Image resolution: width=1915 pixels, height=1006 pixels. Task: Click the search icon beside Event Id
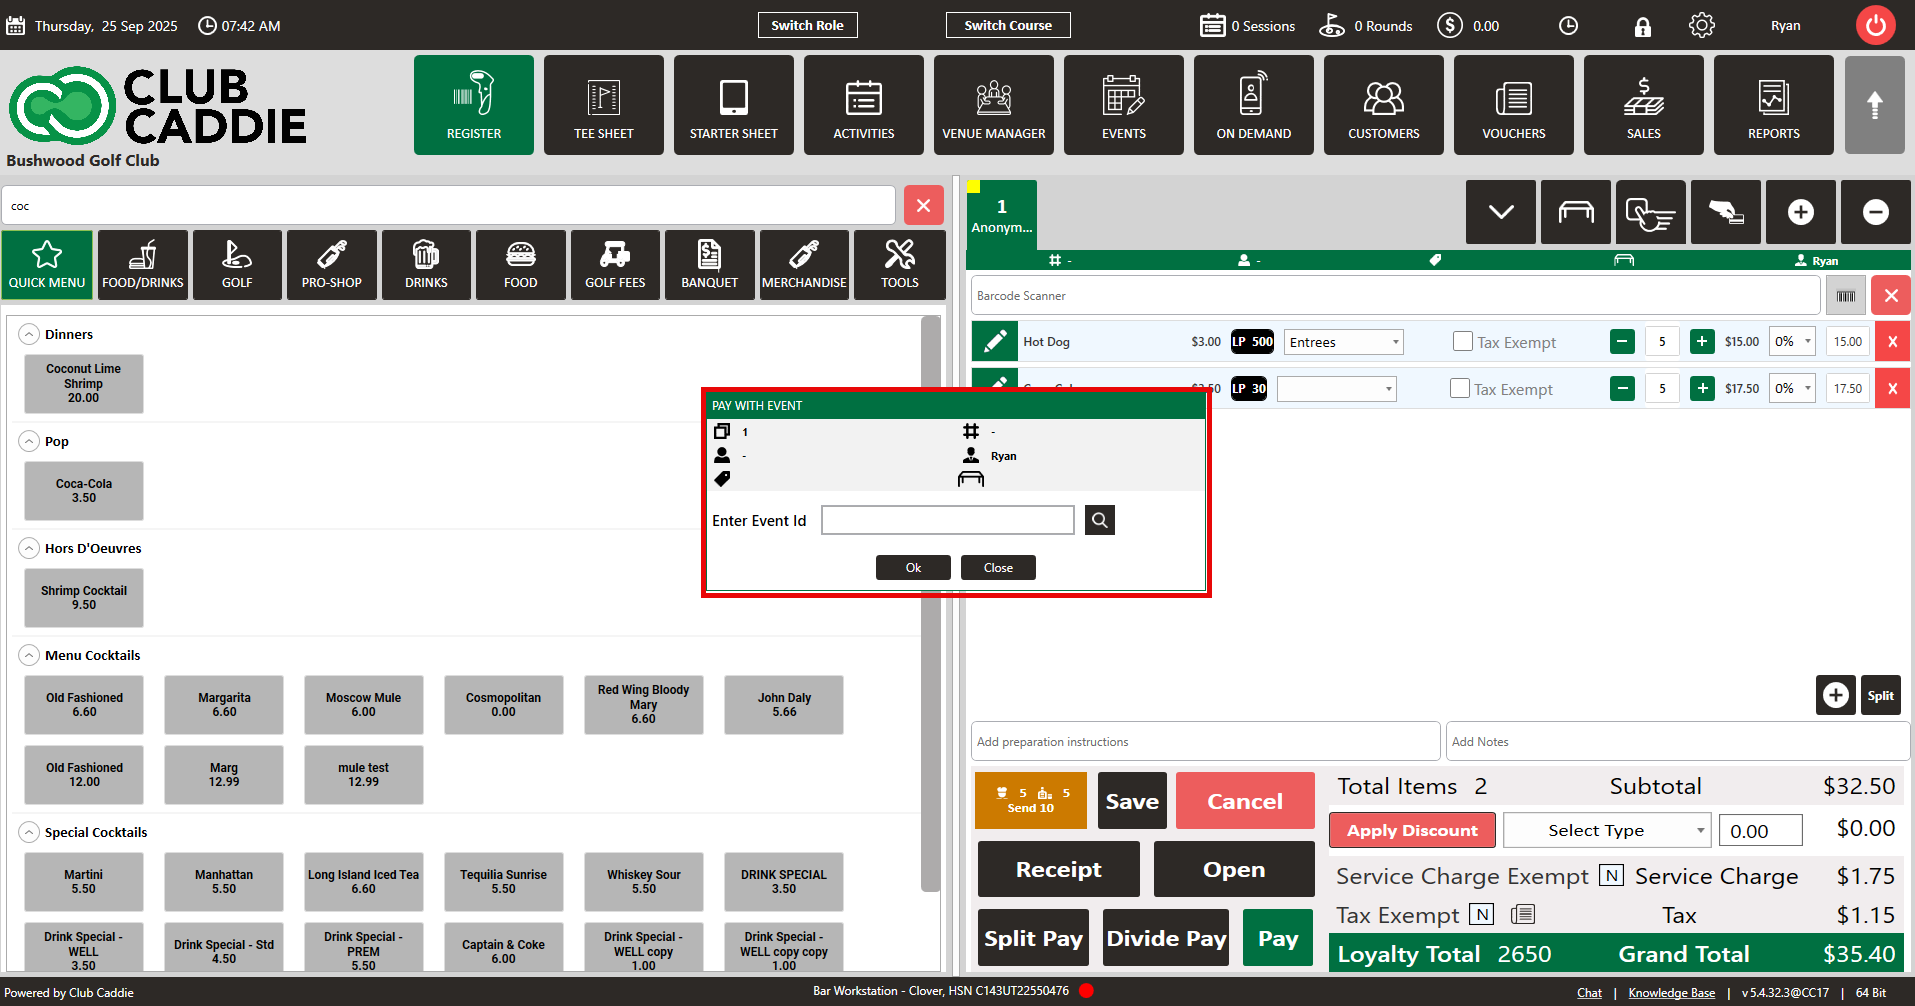coord(1099,520)
